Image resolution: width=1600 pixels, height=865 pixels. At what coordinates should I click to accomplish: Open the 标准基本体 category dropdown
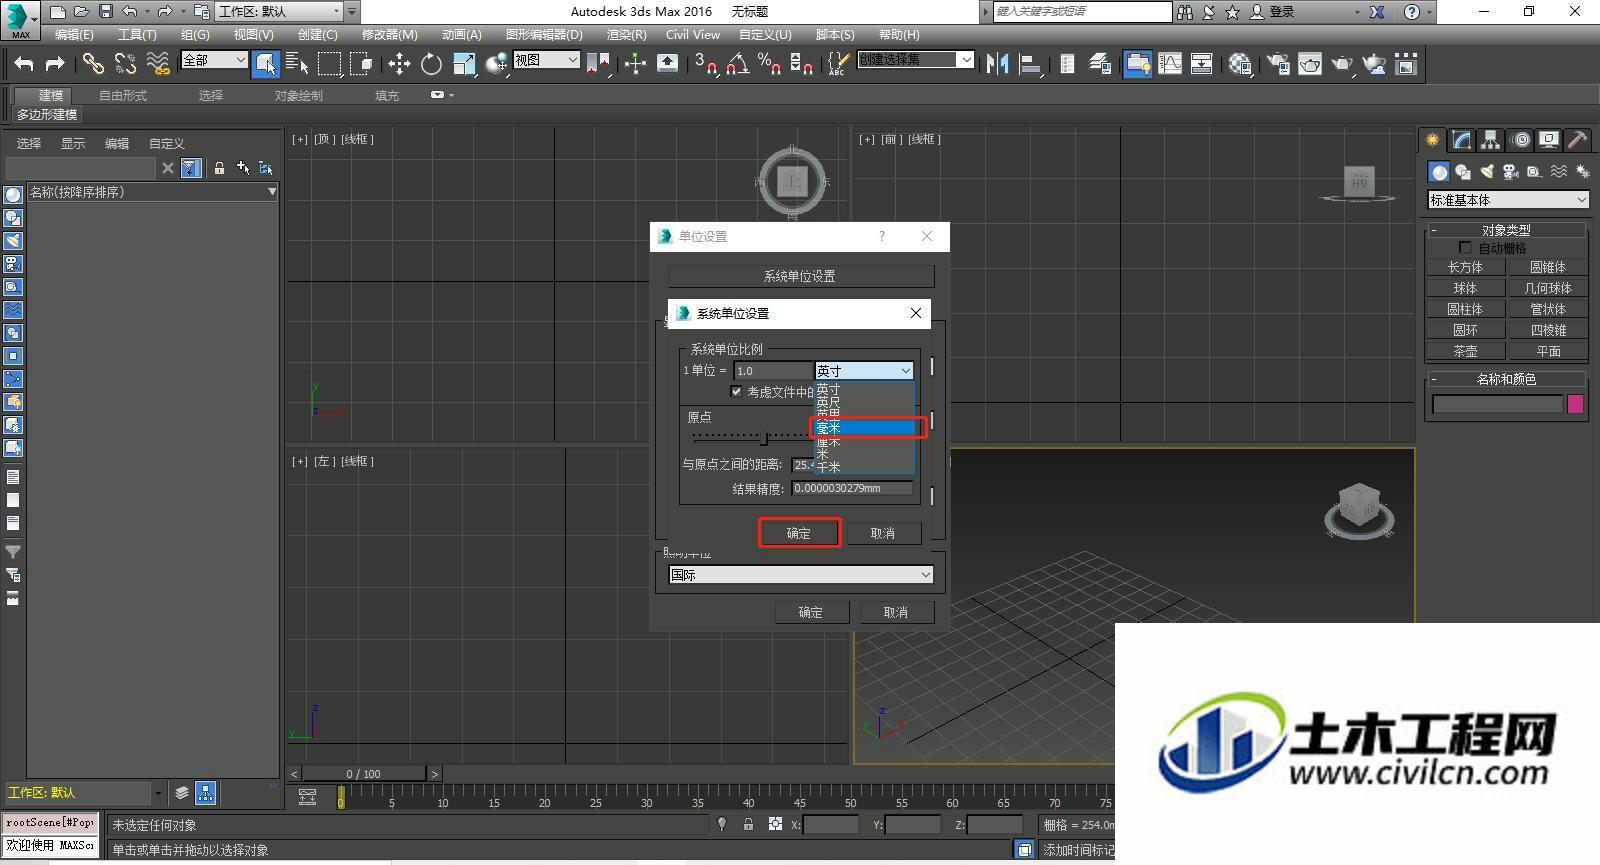pyautogui.click(x=1508, y=200)
